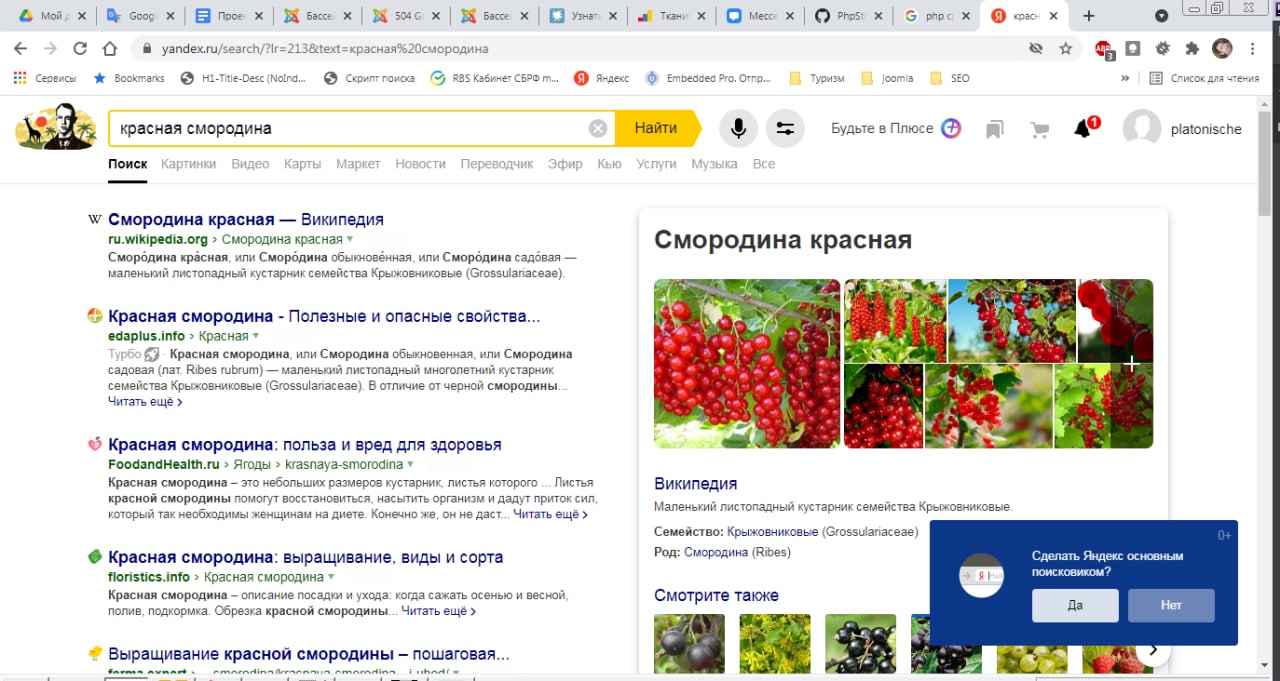This screenshot has height=681, width=1280.
Task: Go to browser home page
Action: point(111,48)
